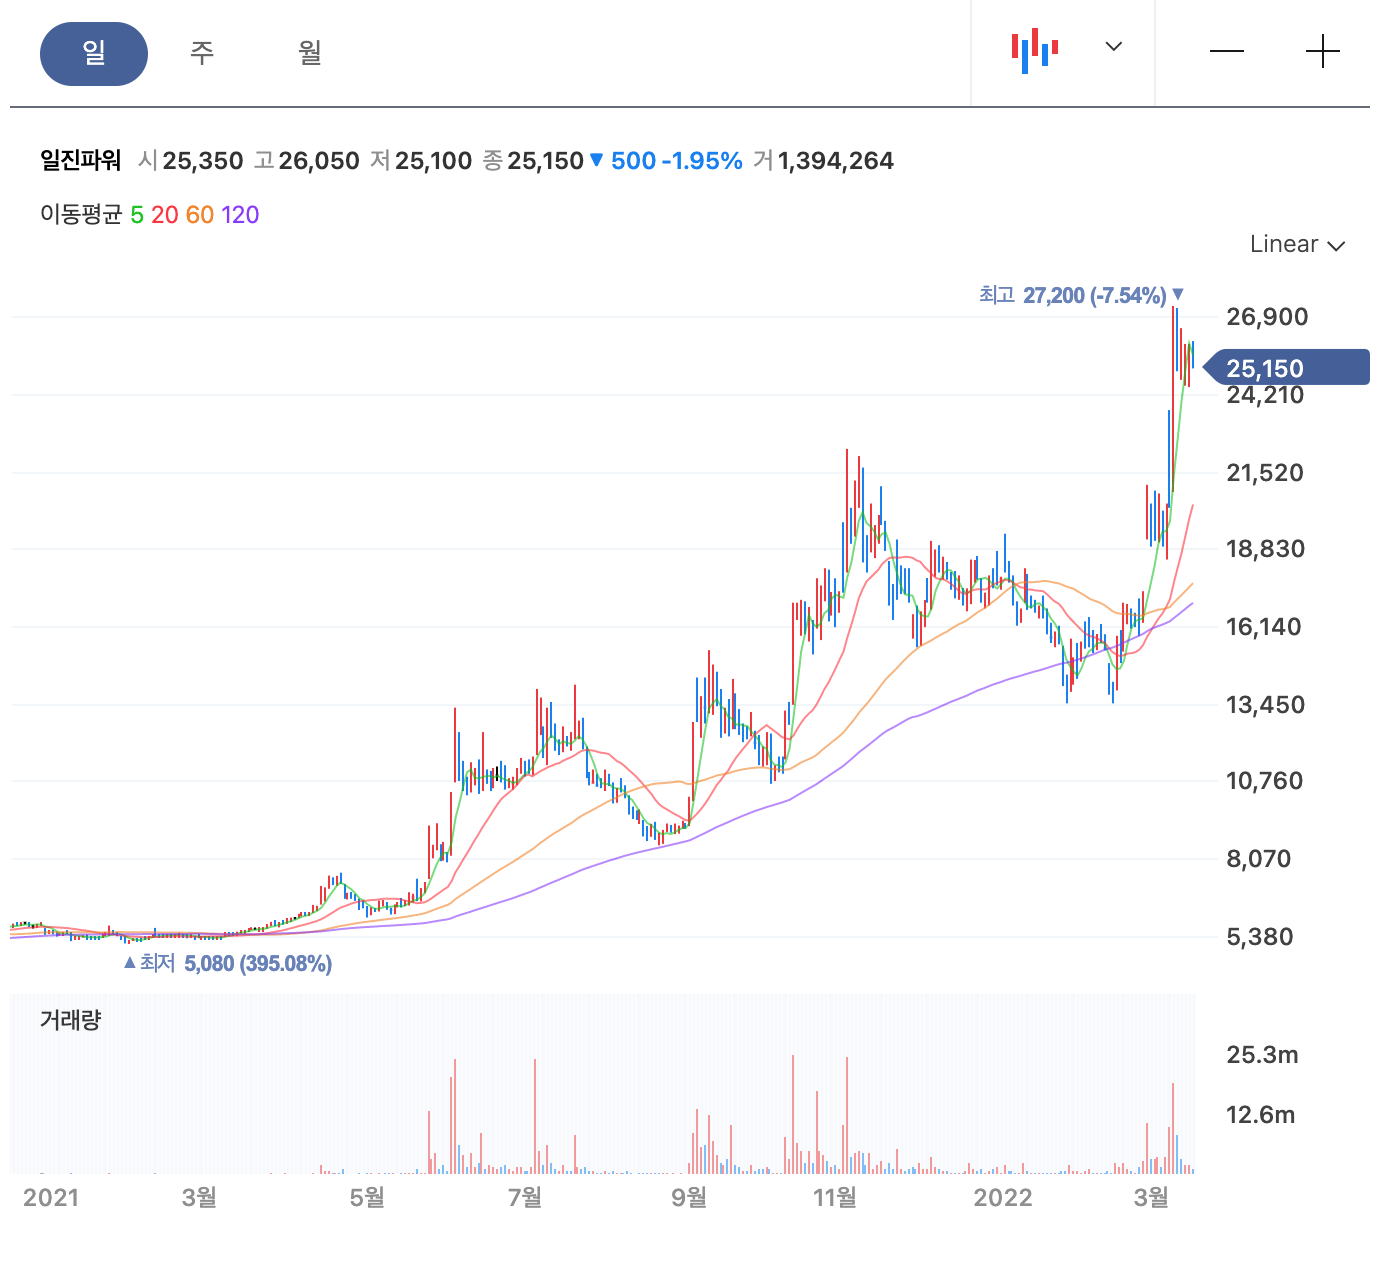This screenshot has height=1262, width=1382.
Task: Click the 60-day moving average label
Action: [x=200, y=215]
